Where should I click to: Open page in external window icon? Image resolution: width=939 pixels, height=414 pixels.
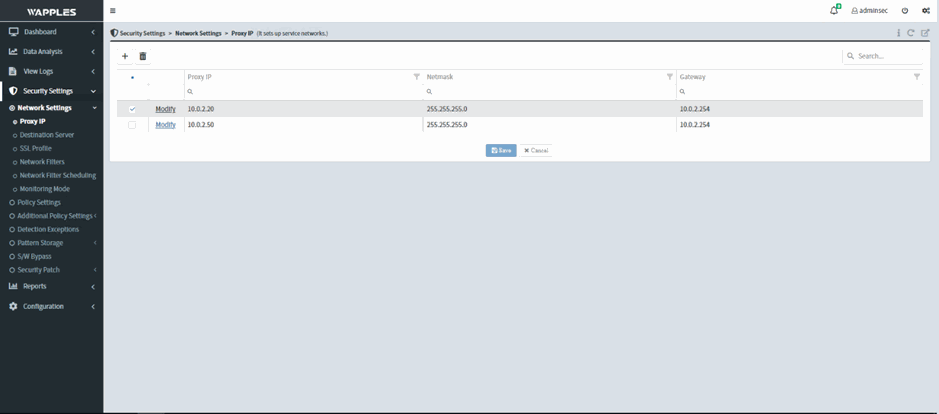coord(925,33)
